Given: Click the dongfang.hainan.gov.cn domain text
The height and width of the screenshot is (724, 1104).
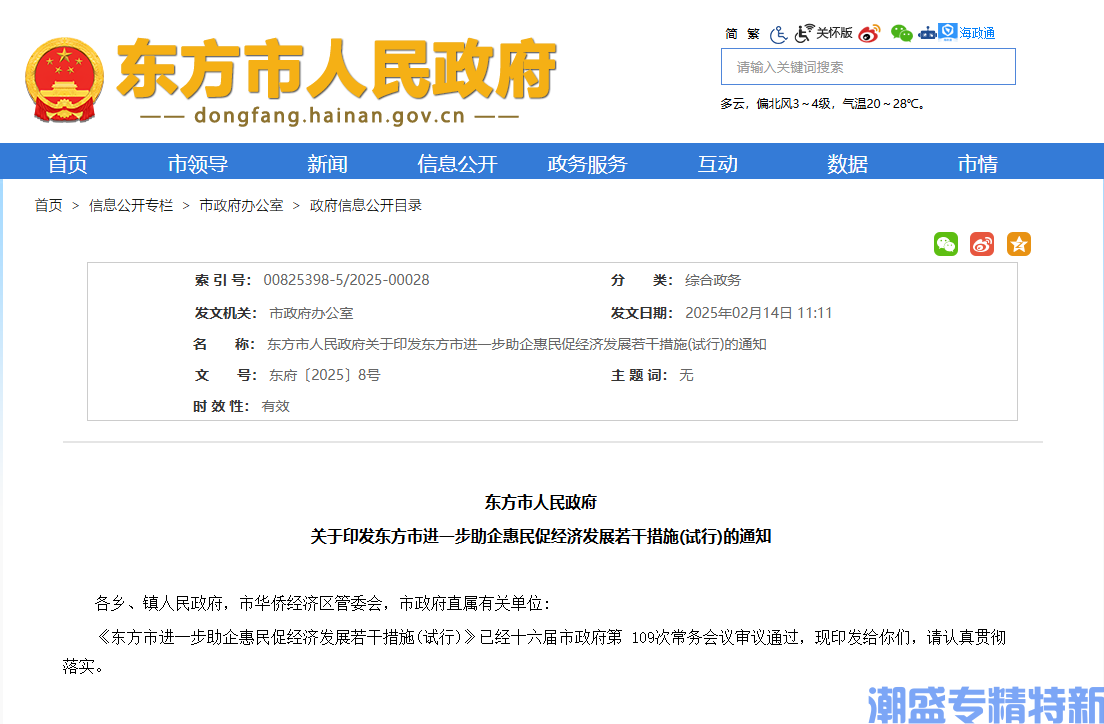Looking at the screenshot, I should pyautogui.click(x=330, y=116).
